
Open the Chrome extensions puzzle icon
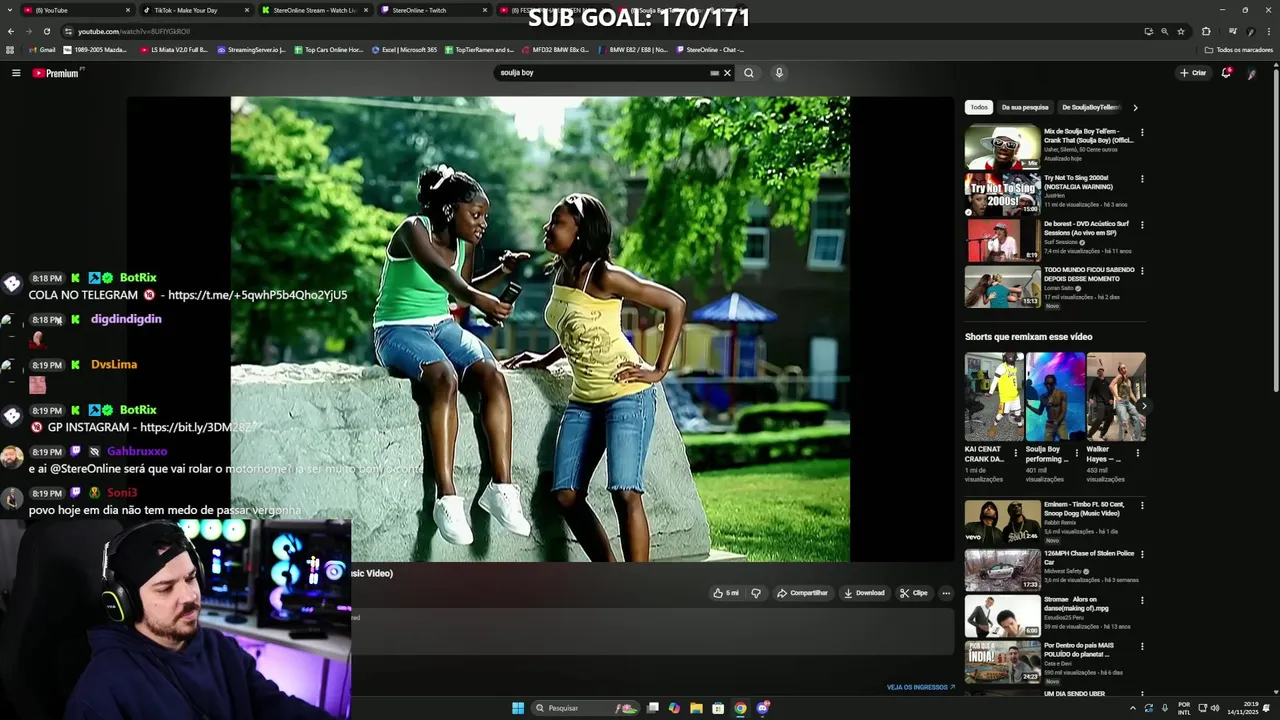click(1206, 31)
